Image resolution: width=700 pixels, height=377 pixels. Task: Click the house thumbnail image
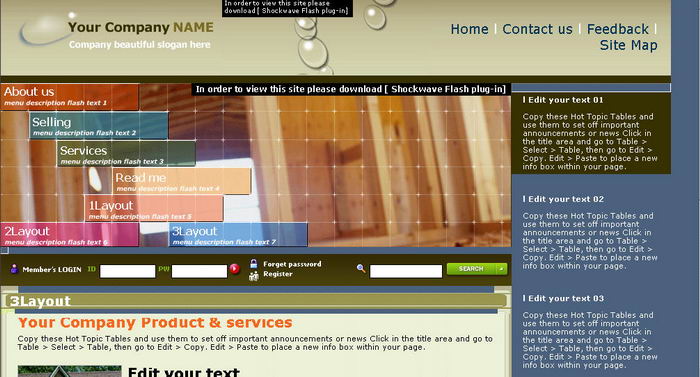70,371
